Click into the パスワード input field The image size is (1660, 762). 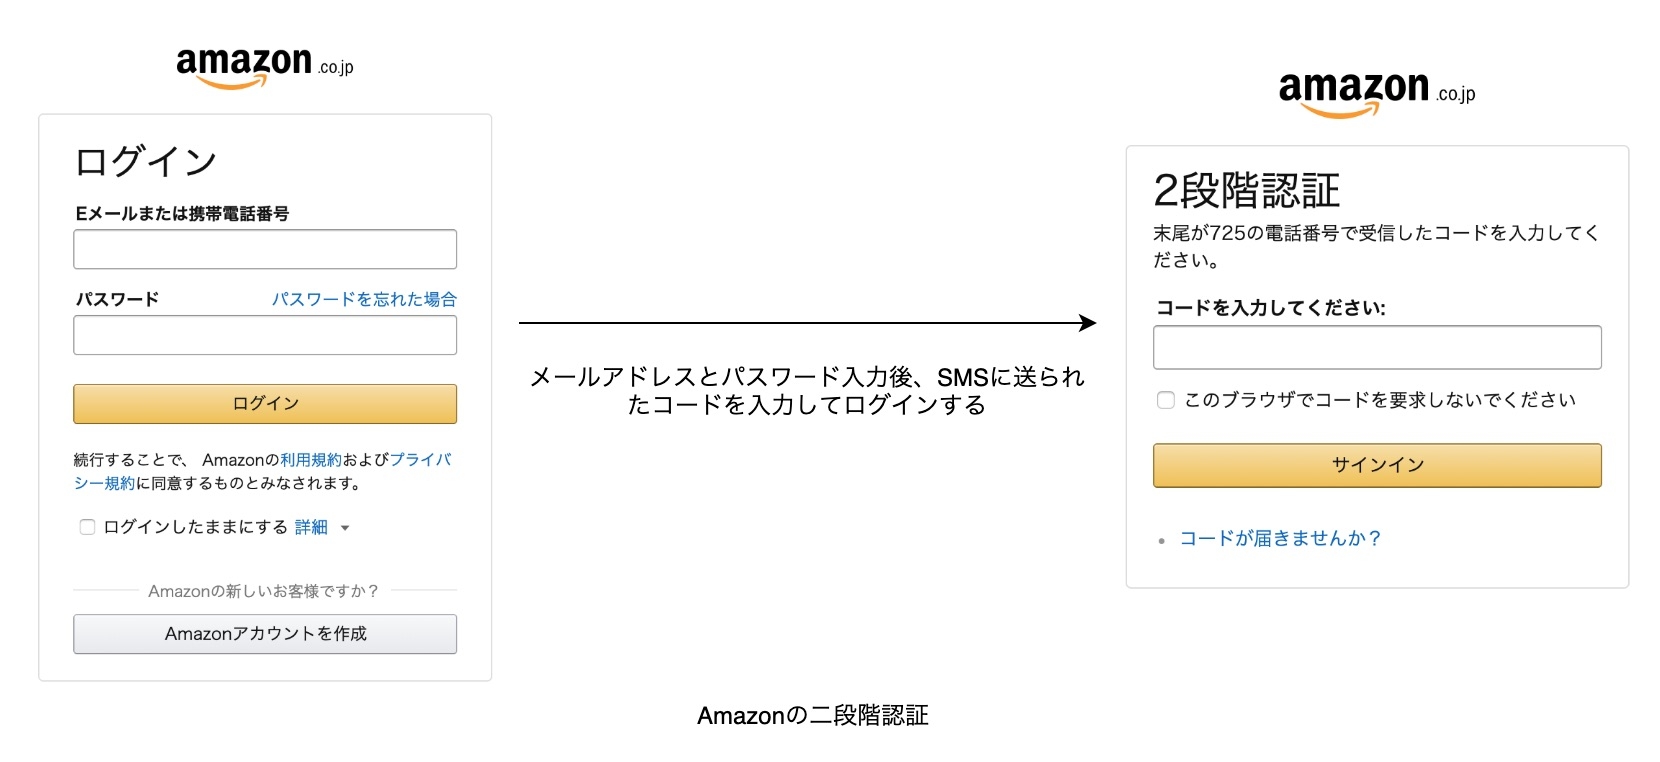click(265, 335)
